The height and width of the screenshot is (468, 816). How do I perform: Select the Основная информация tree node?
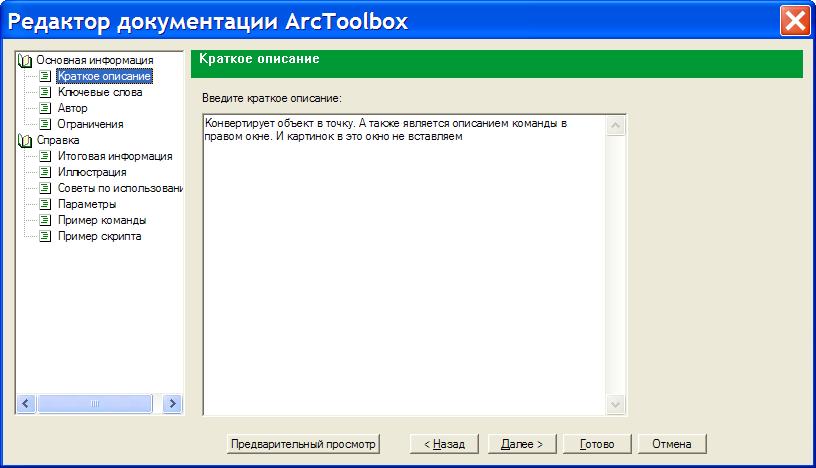tap(95, 60)
